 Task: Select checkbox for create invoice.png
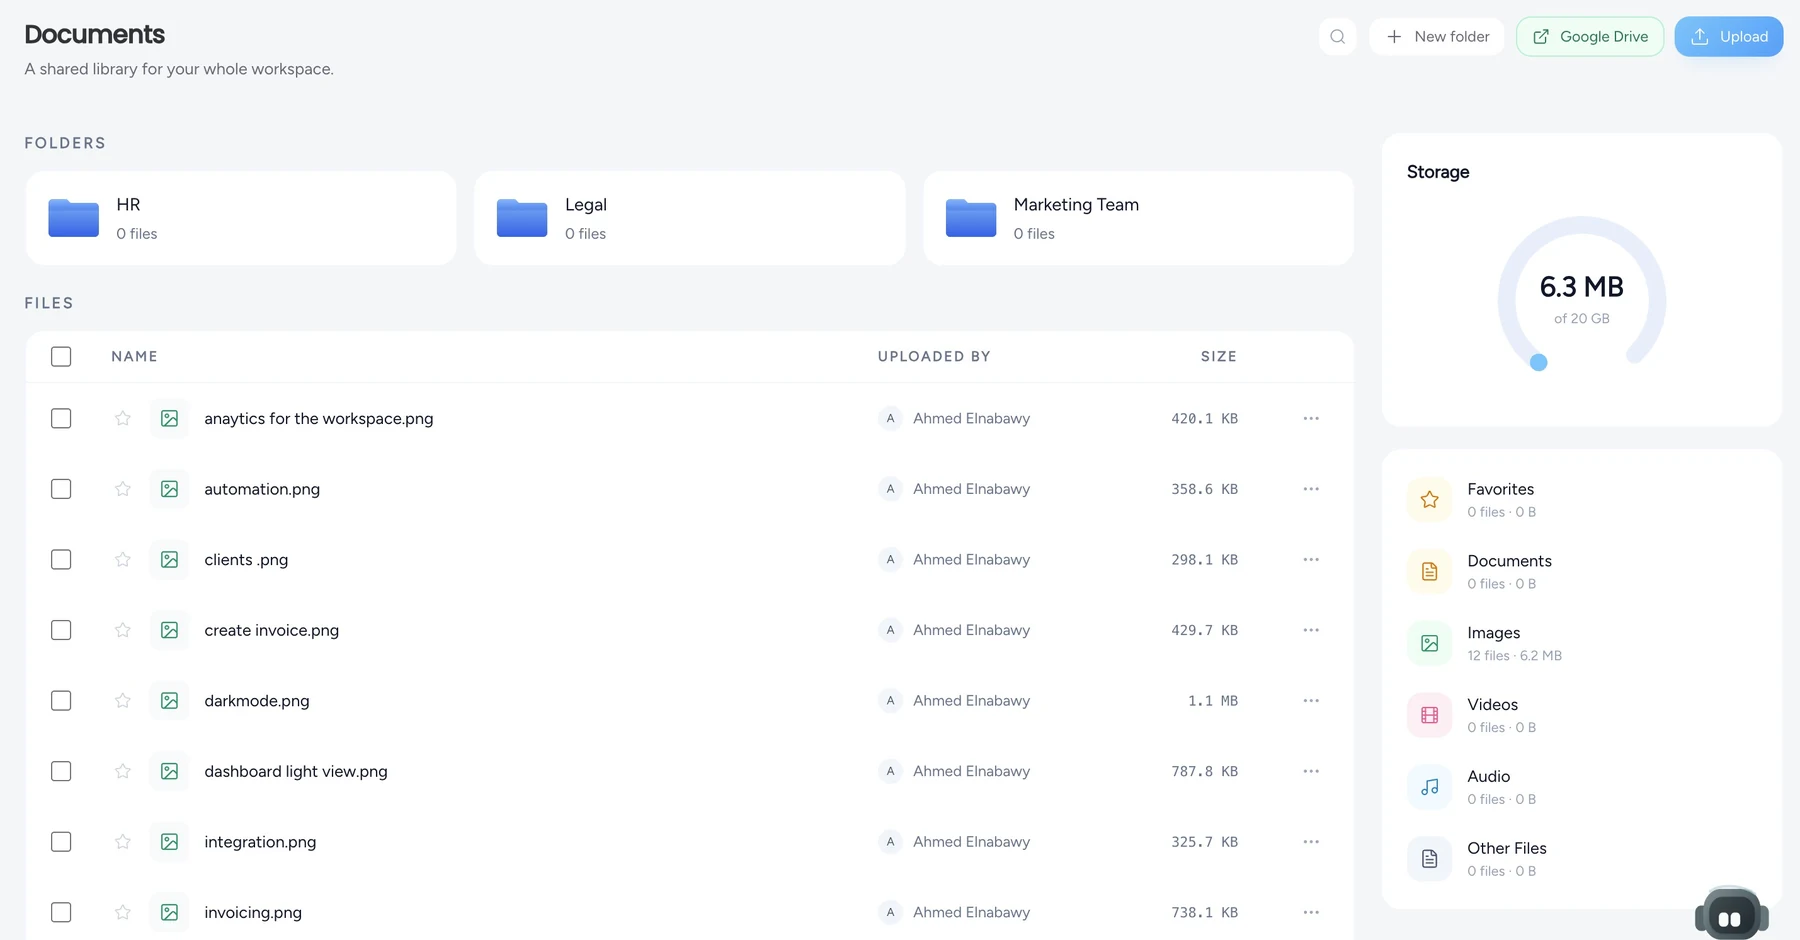(x=61, y=630)
